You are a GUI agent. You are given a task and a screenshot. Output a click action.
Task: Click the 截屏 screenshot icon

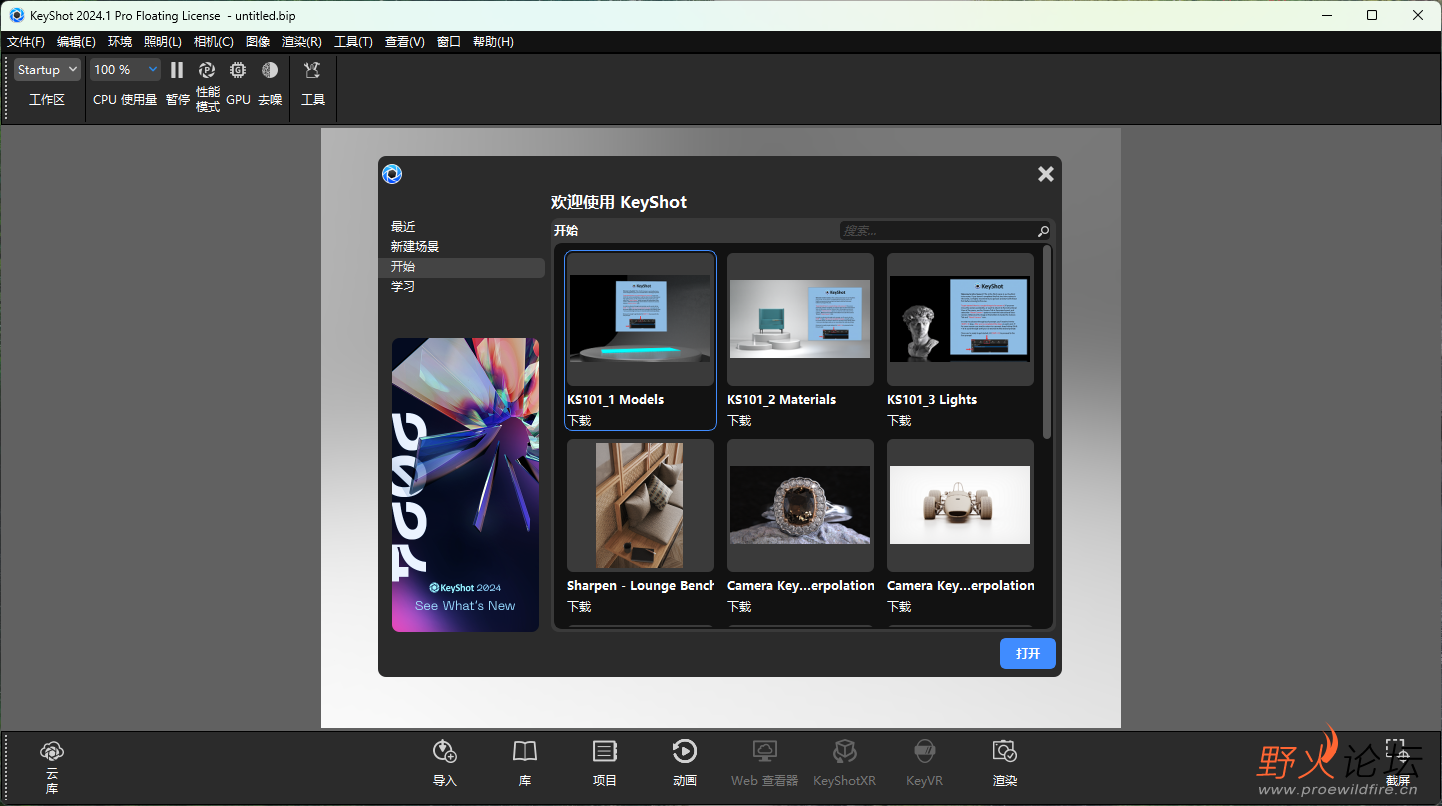pyautogui.click(x=1396, y=751)
